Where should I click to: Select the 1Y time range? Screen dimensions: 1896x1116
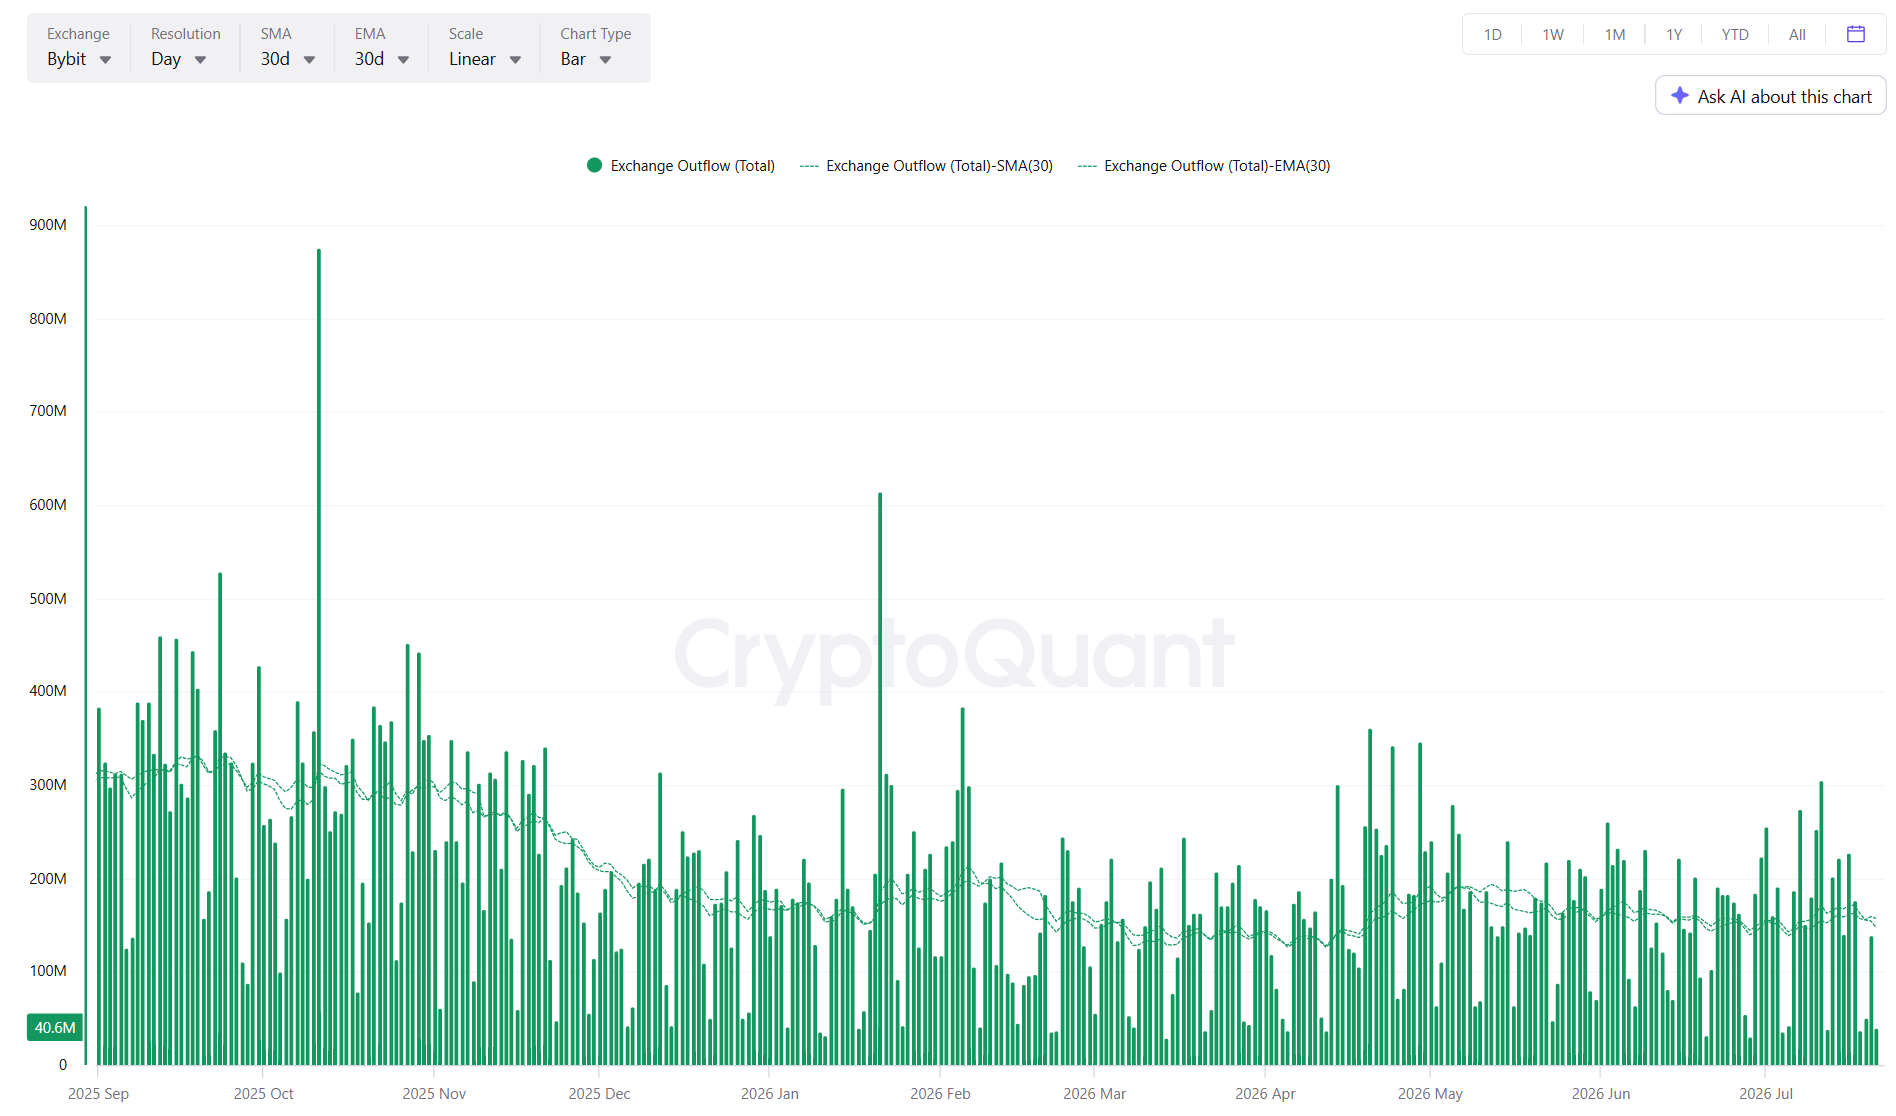[1674, 35]
